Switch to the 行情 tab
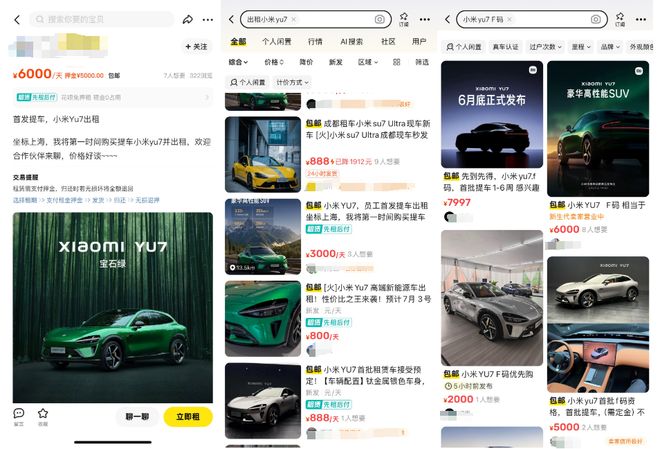660x449 pixels. click(315, 42)
